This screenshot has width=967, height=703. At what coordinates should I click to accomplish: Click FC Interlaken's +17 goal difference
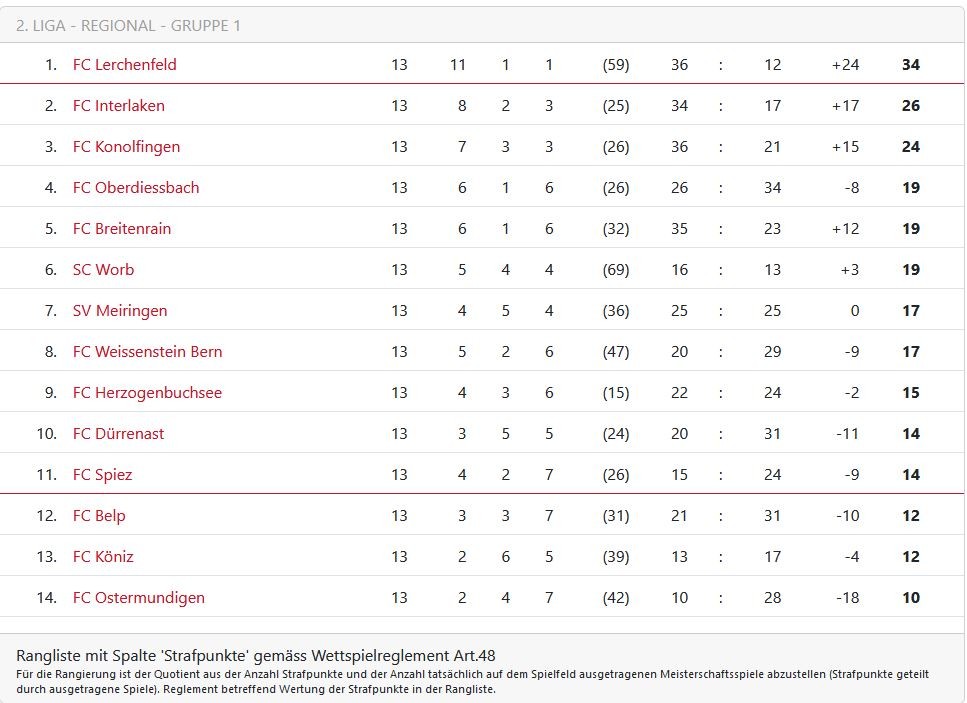point(844,105)
